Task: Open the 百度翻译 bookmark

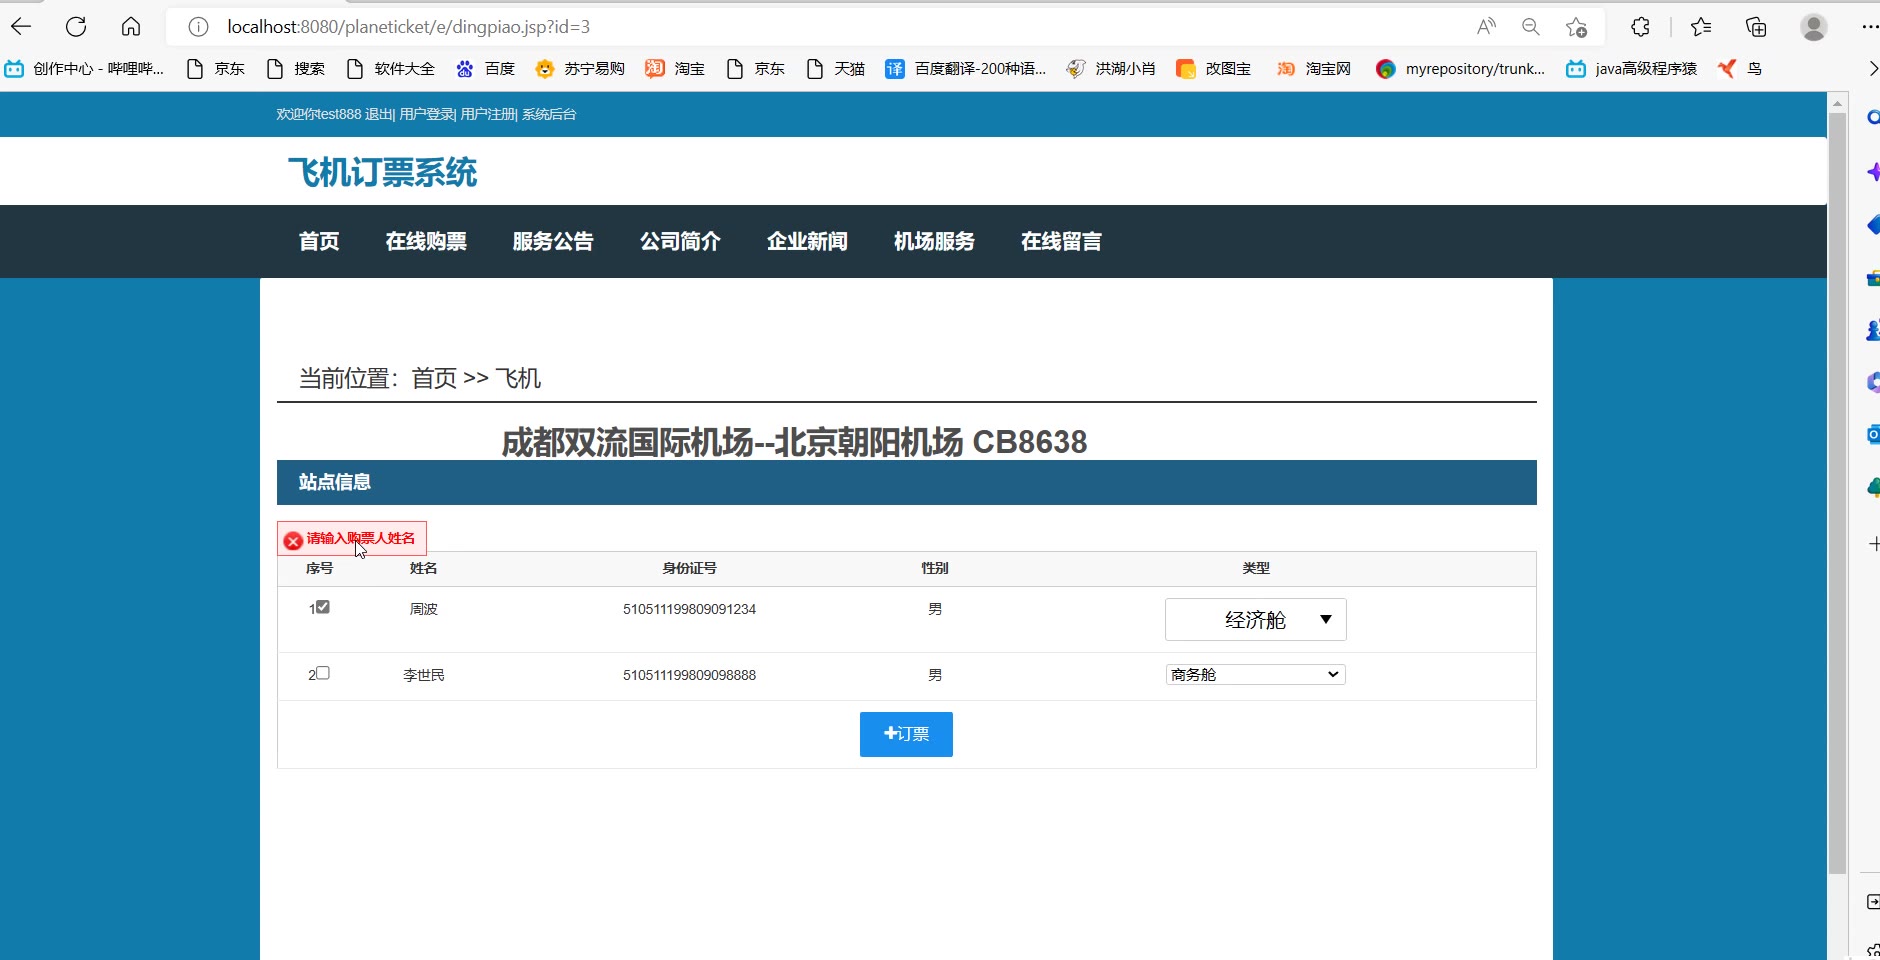Action: [x=966, y=69]
